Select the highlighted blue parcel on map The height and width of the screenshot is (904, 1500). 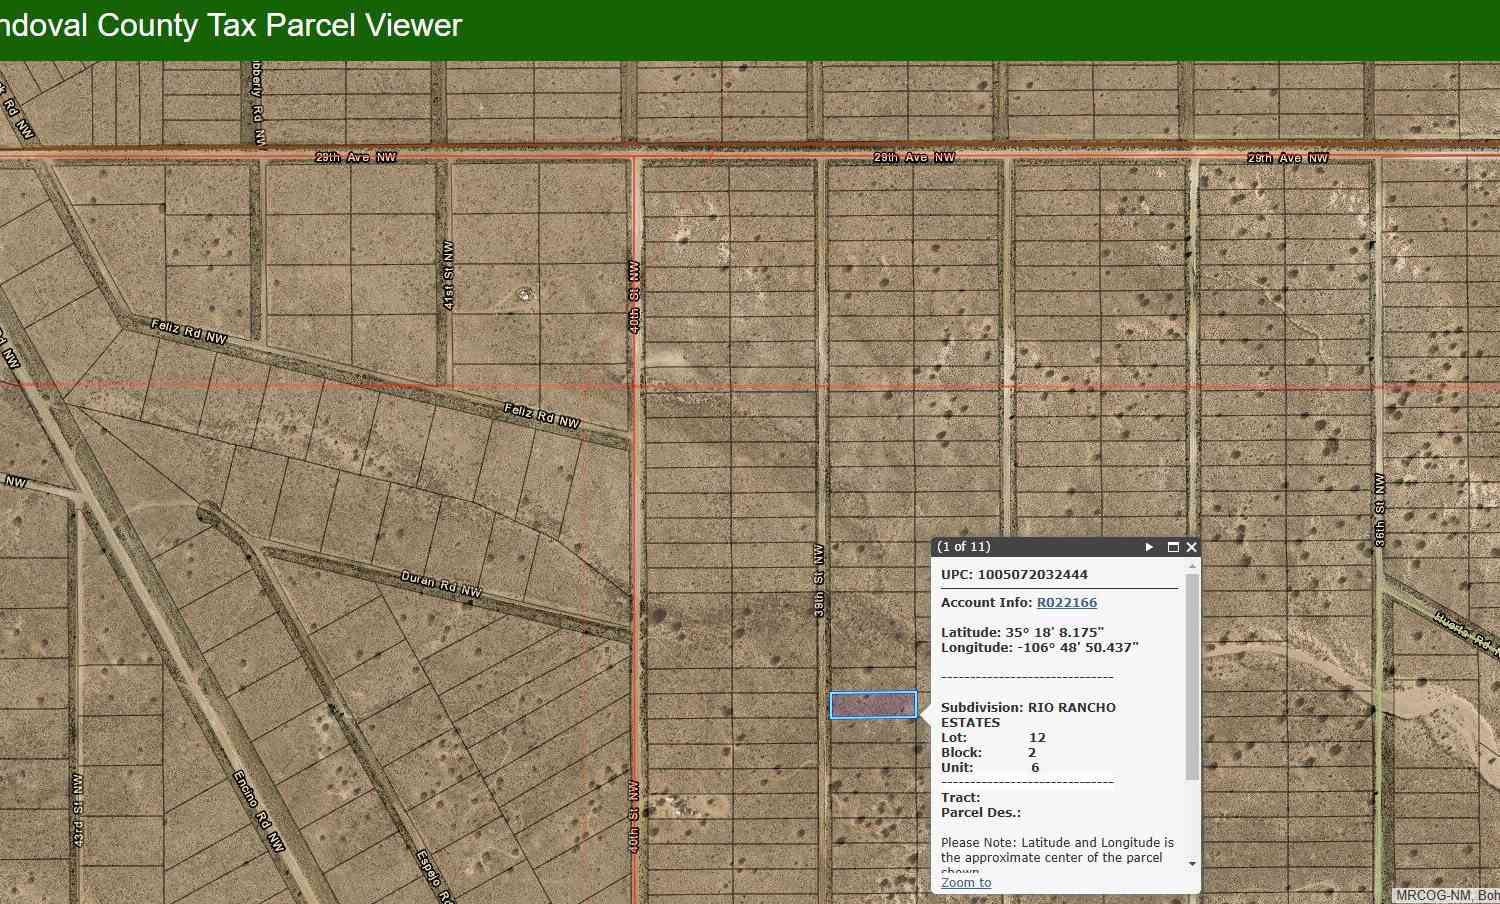click(x=873, y=705)
